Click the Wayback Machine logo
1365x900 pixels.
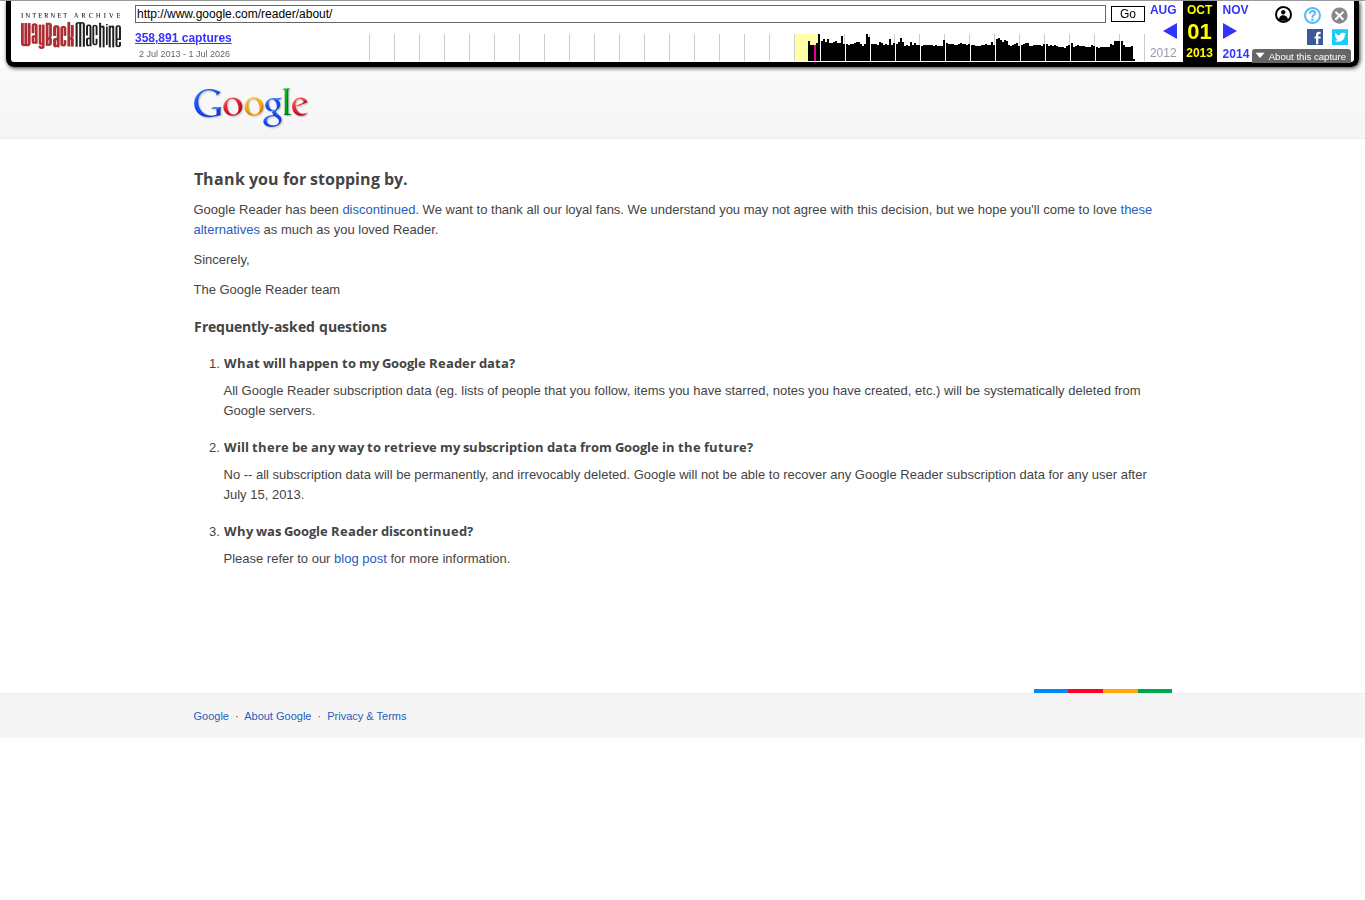point(71,31)
